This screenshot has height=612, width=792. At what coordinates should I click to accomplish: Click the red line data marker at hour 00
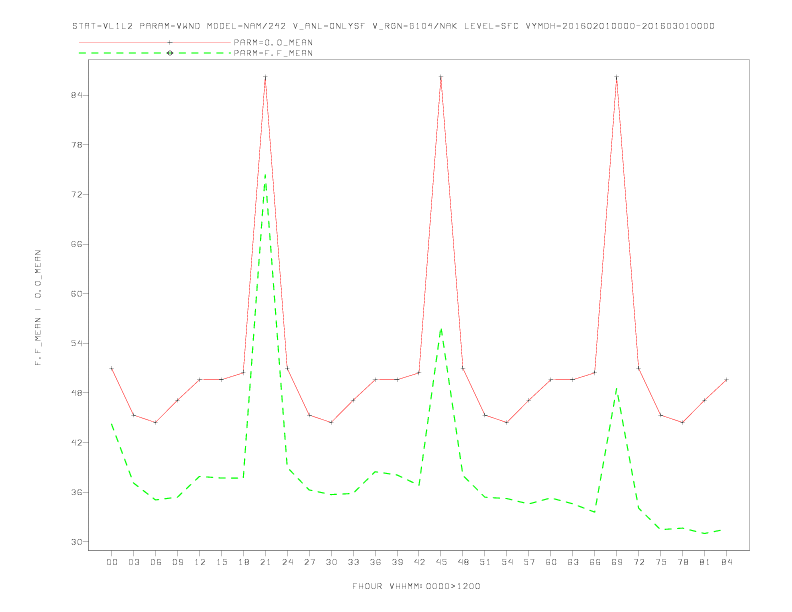pos(112,369)
